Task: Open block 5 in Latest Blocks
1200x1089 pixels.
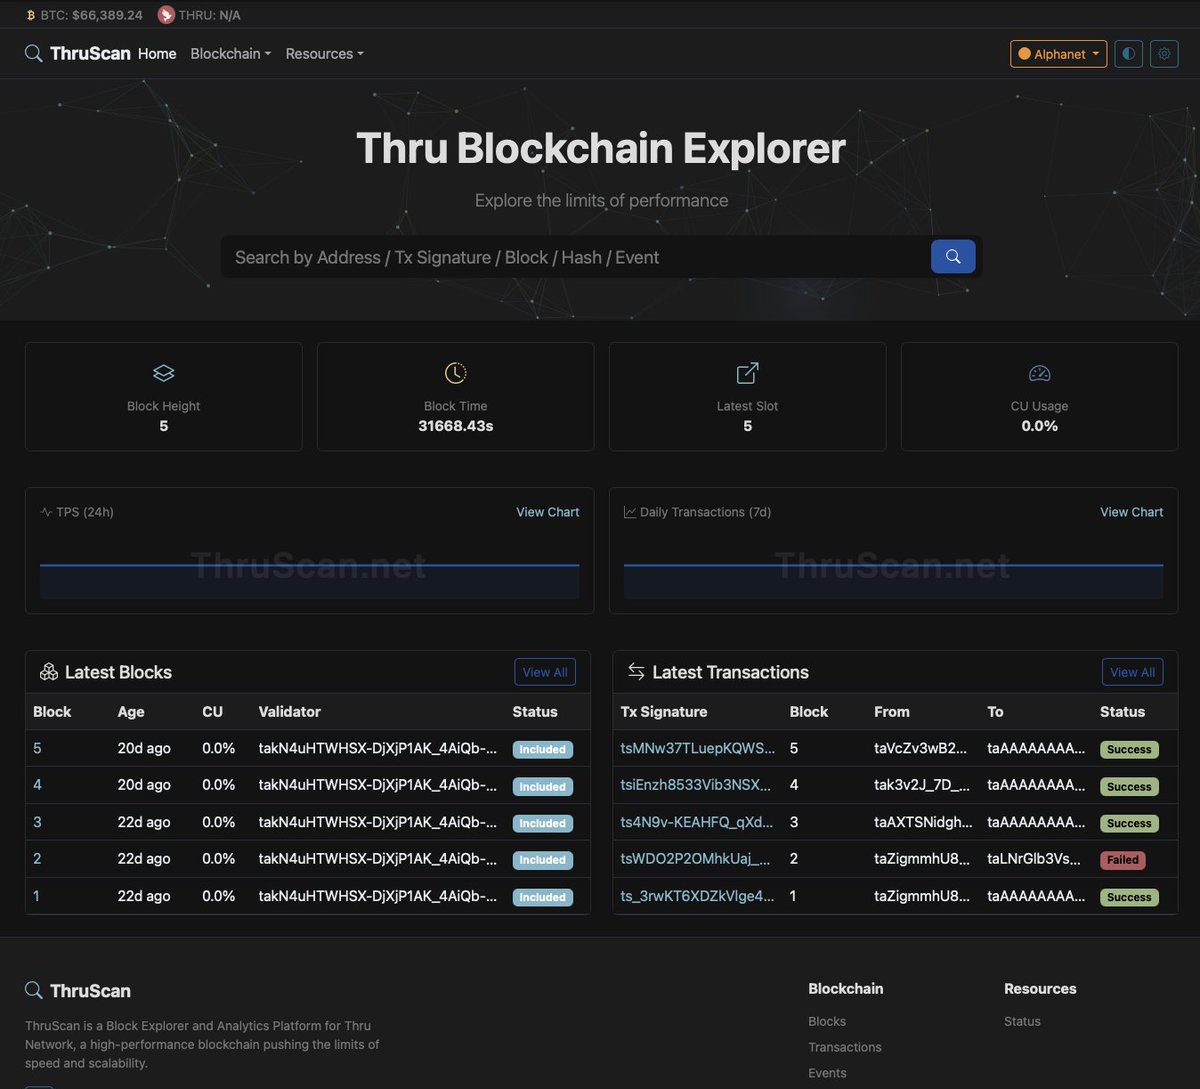Action: (37, 748)
